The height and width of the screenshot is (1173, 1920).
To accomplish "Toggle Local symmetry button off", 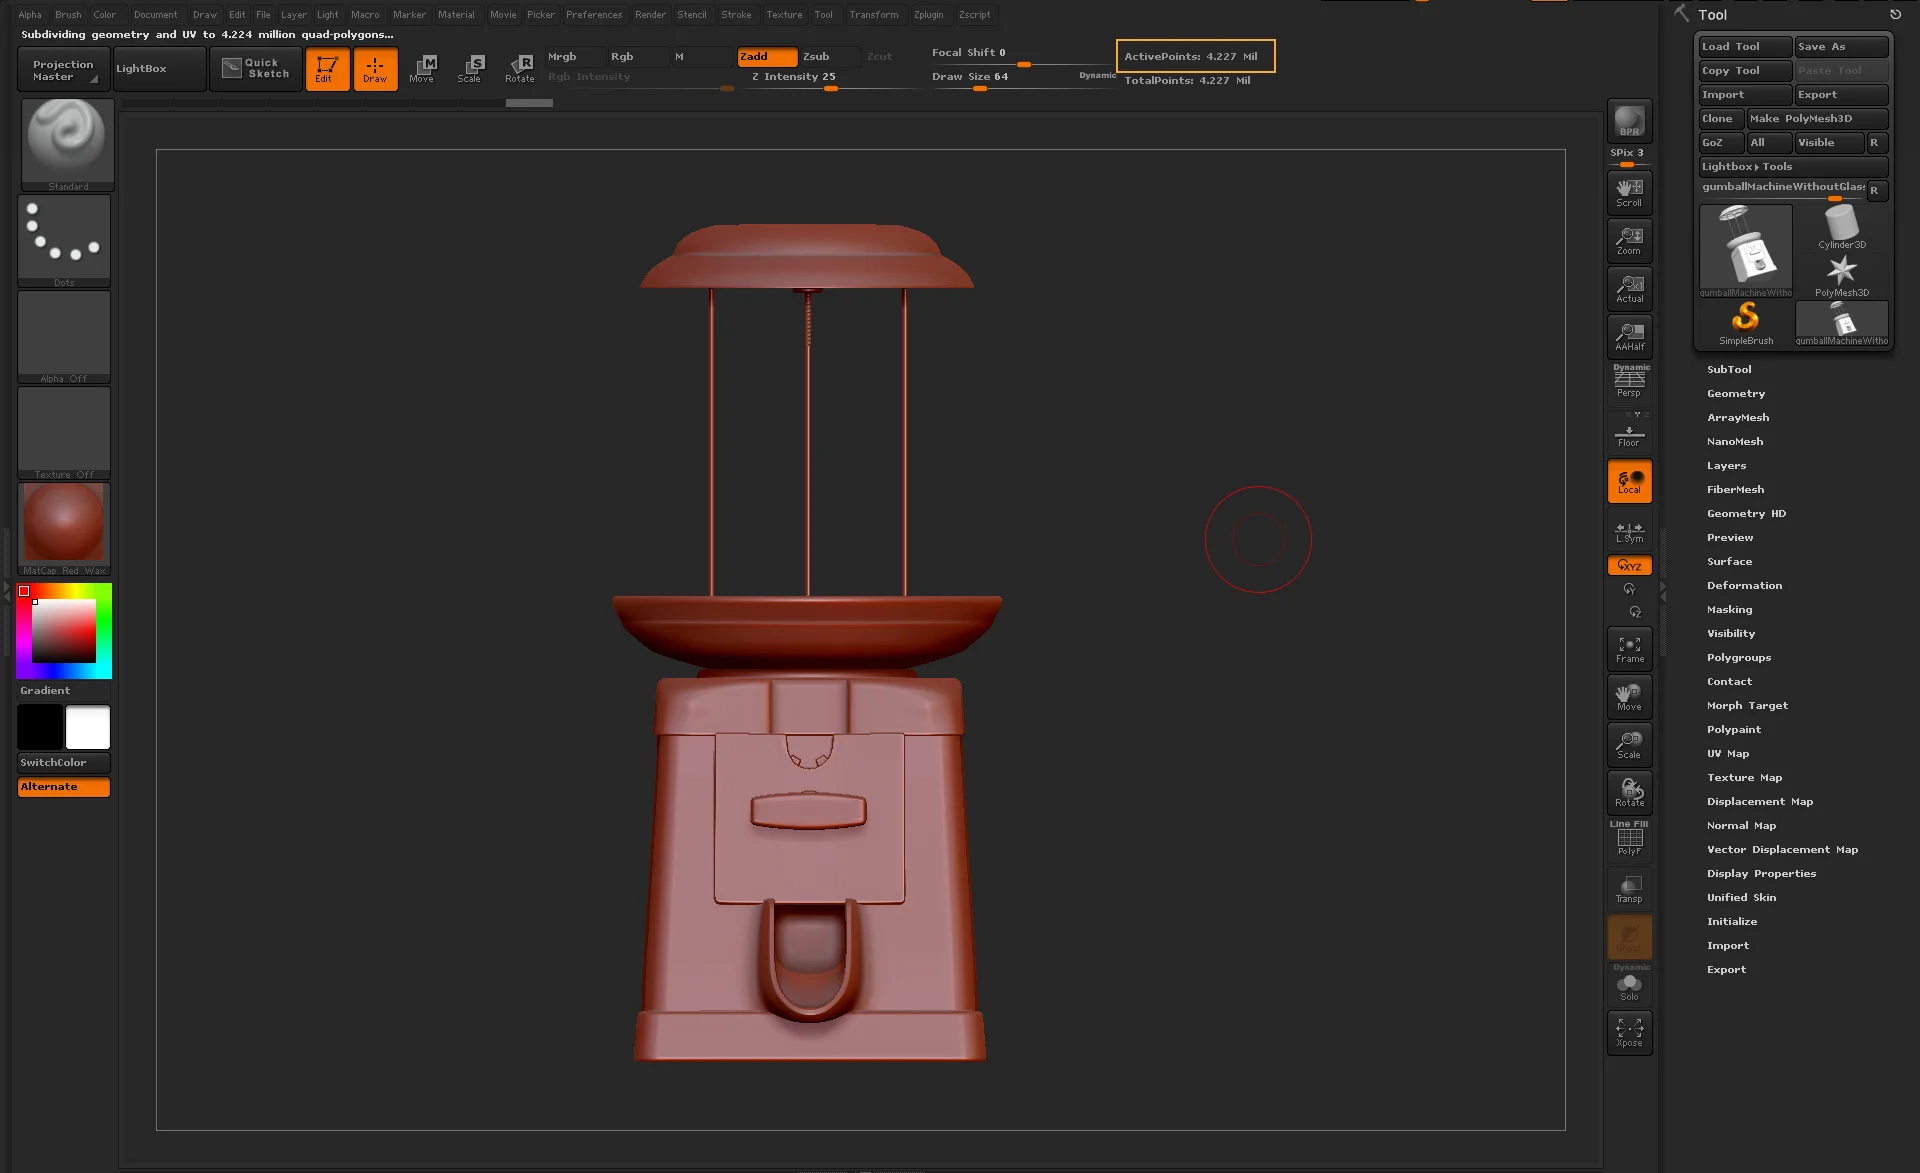I will click(1629, 482).
